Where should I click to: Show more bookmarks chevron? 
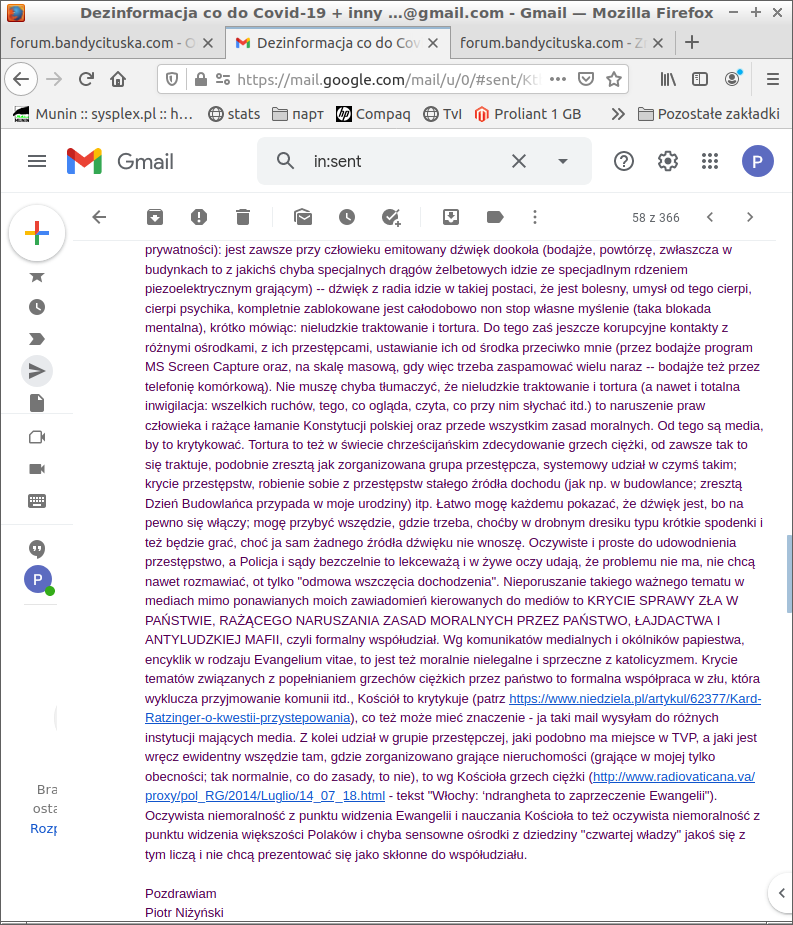(618, 114)
